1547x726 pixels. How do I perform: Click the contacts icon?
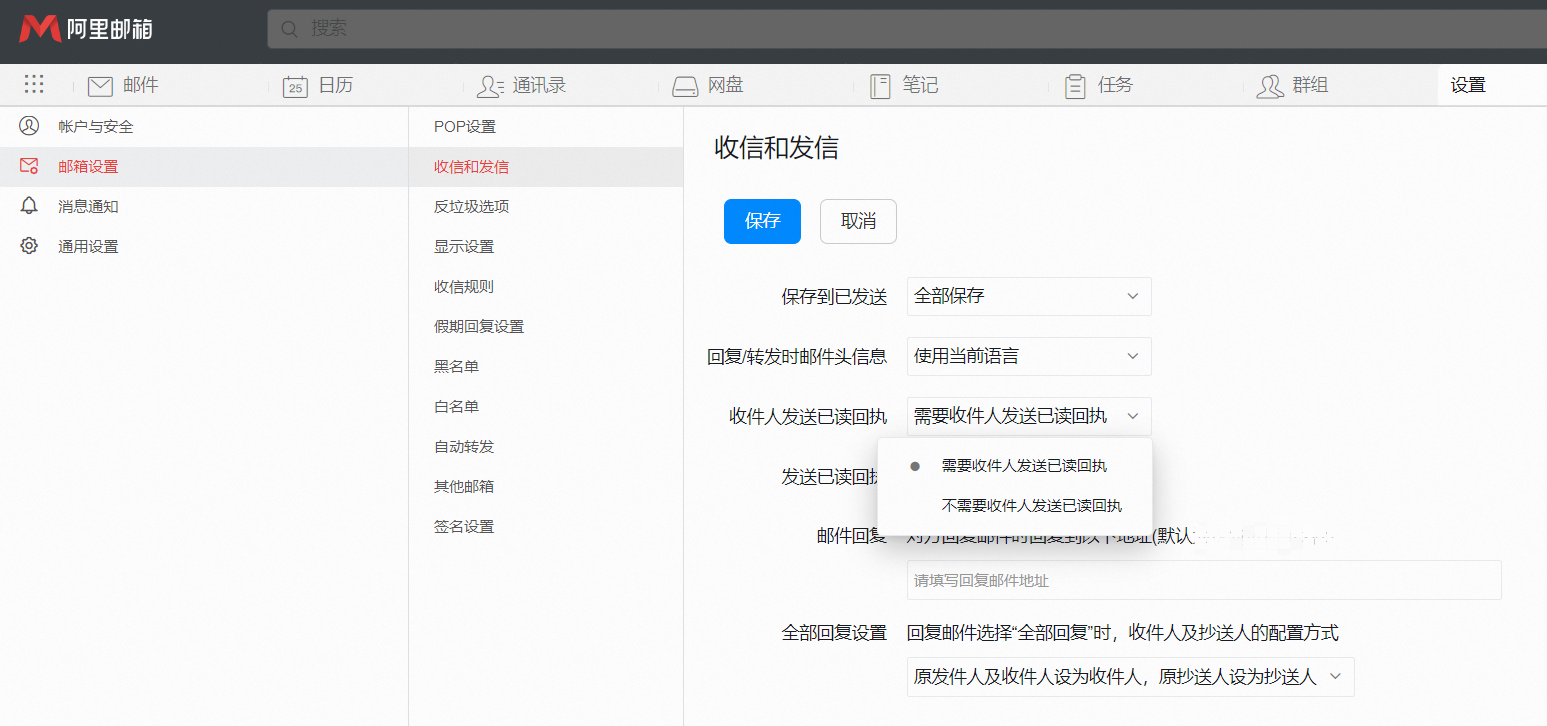[x=490, y=86]
